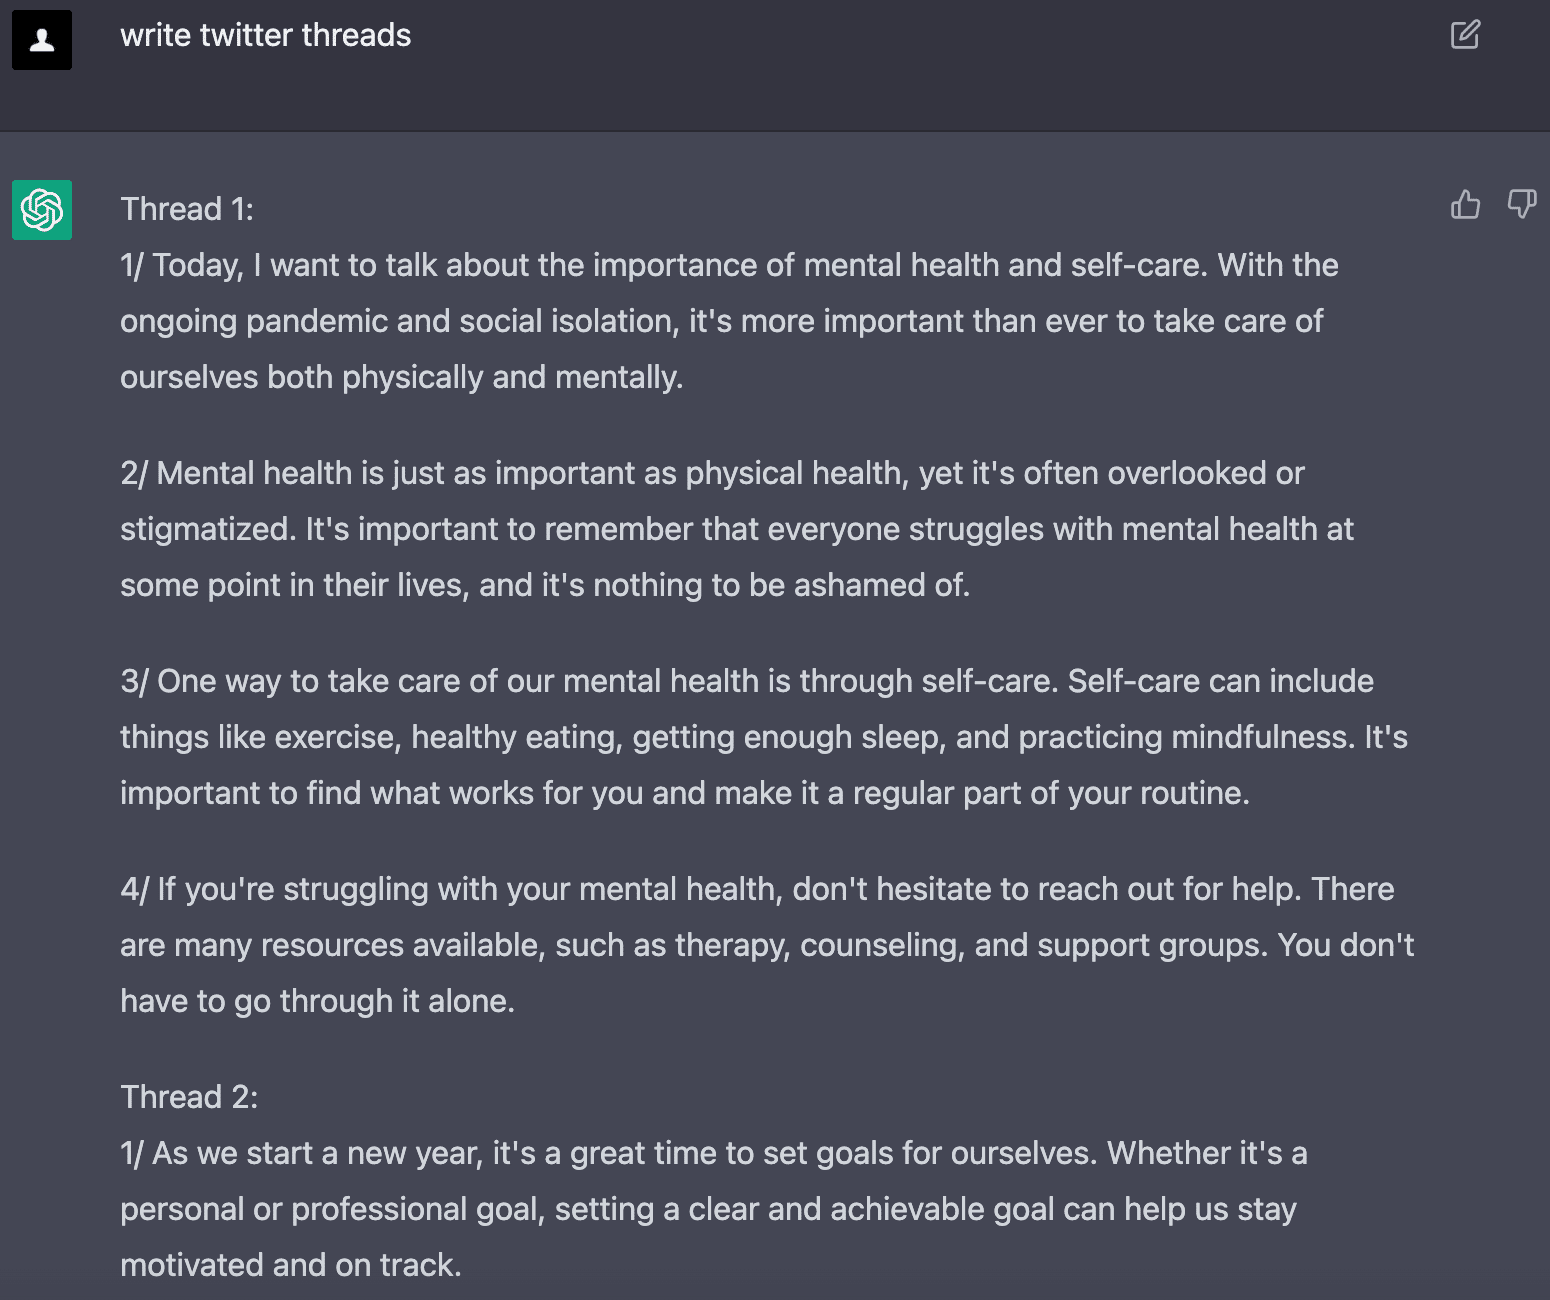The height and width of the screenshot is (1300, 1550).
Task: Click the edit message pencil icon
Action: click(x=1465, y=35)
